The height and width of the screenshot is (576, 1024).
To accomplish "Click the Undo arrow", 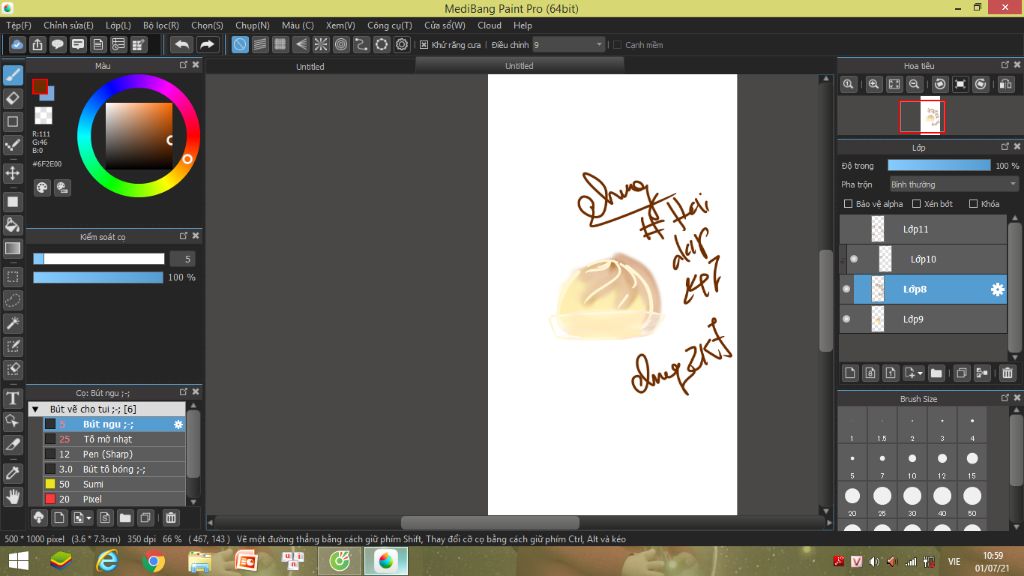I will (182, 44).
